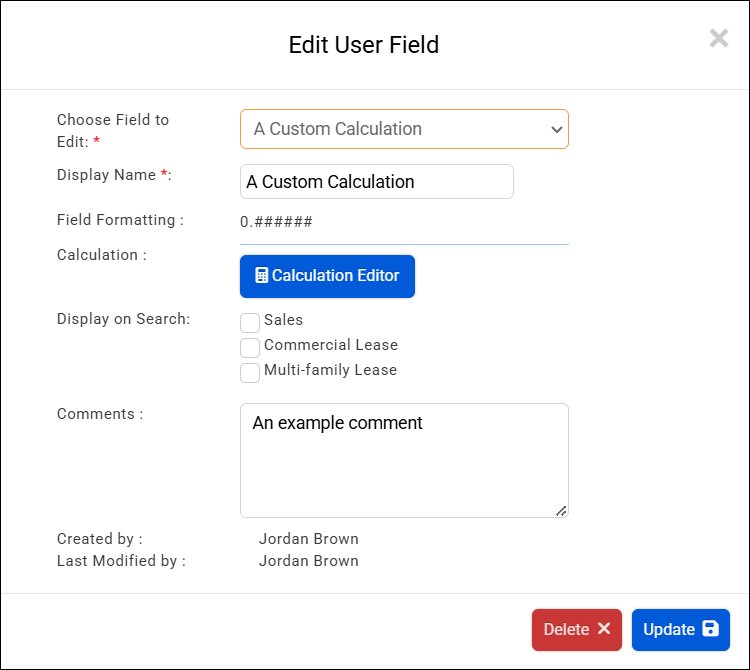
Task: Click the Edit User Field title
Action: coord(364,45)
